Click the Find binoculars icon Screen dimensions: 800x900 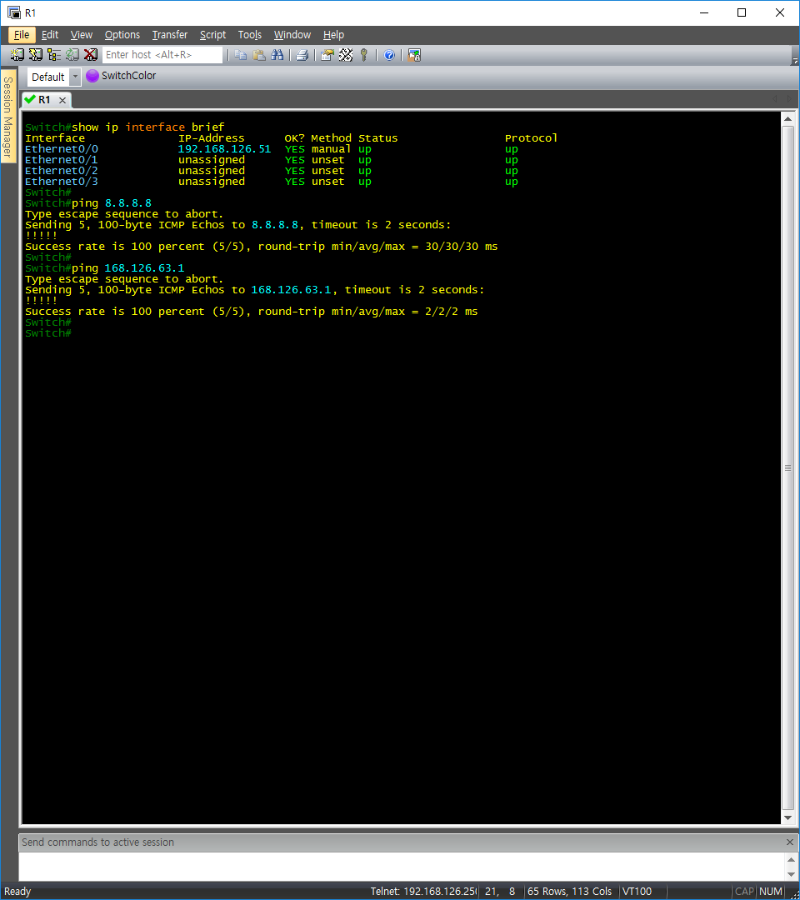[x=275, y=55]
